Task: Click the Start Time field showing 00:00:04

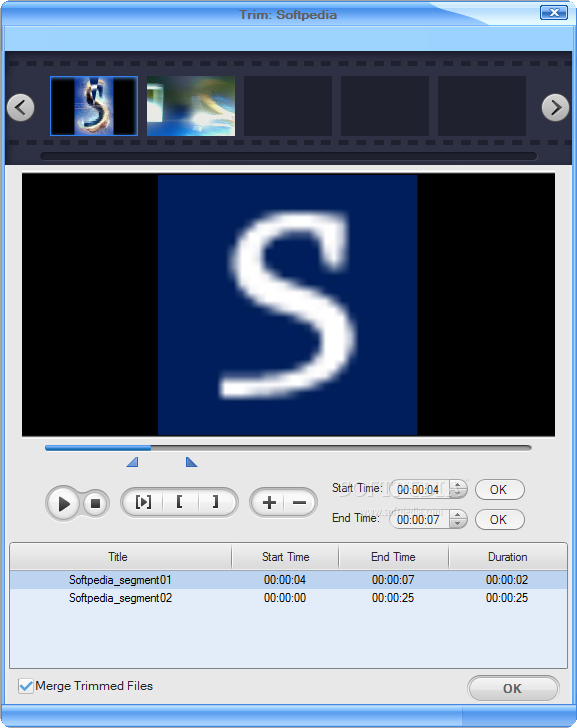Action: coord(420,489)
